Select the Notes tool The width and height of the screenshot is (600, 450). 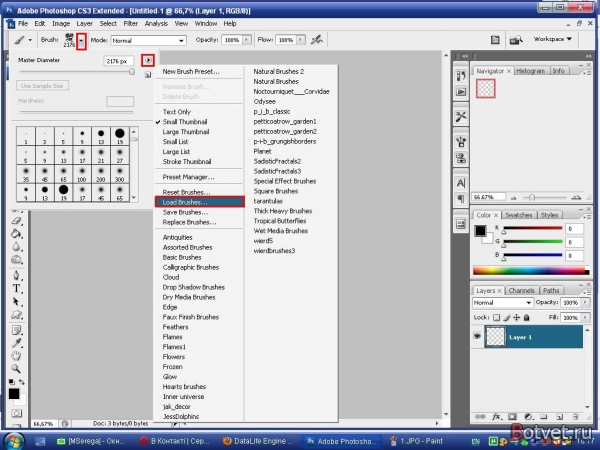coord(16,330)
